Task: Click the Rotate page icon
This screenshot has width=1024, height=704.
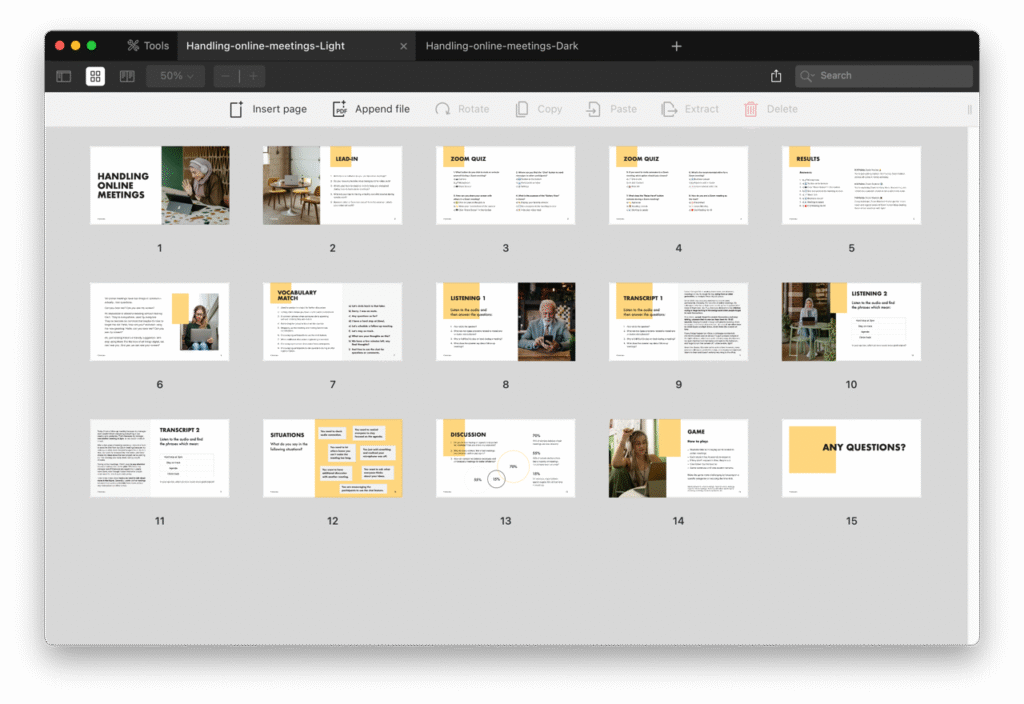Action: click(x=462, y=109)
